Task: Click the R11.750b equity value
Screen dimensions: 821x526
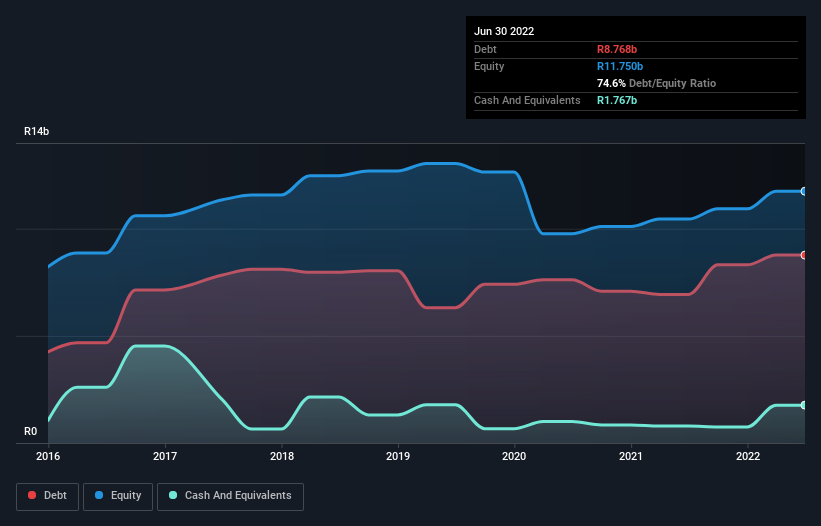Action: pos(620,66)
